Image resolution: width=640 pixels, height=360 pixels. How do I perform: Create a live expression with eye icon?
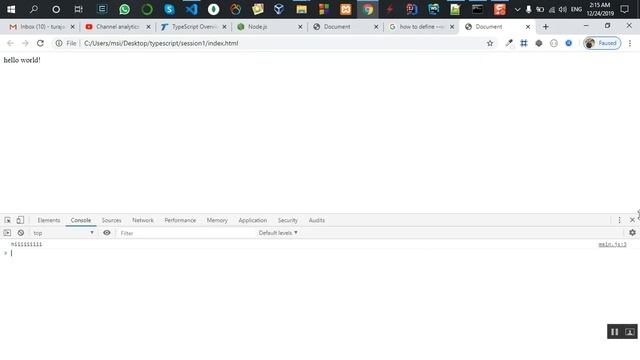(x=107, y=233)
